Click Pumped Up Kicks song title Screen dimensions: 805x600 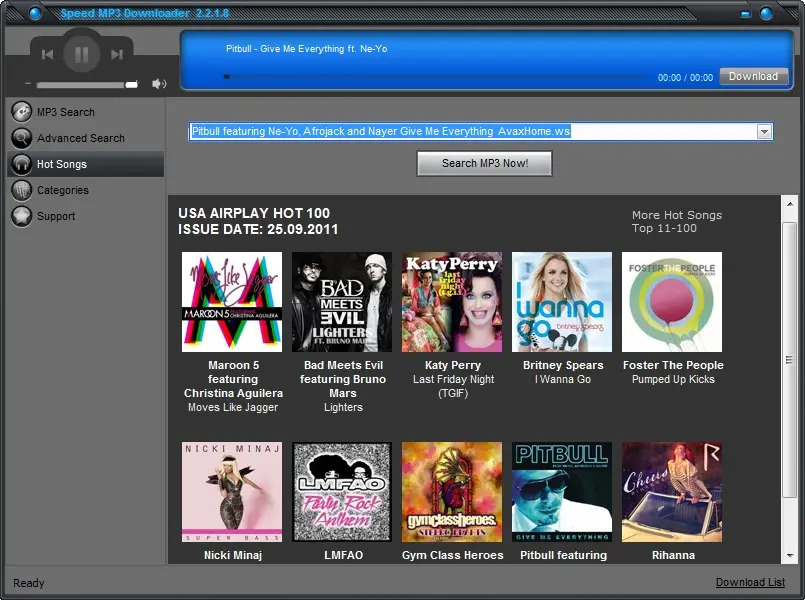point(673,379)
